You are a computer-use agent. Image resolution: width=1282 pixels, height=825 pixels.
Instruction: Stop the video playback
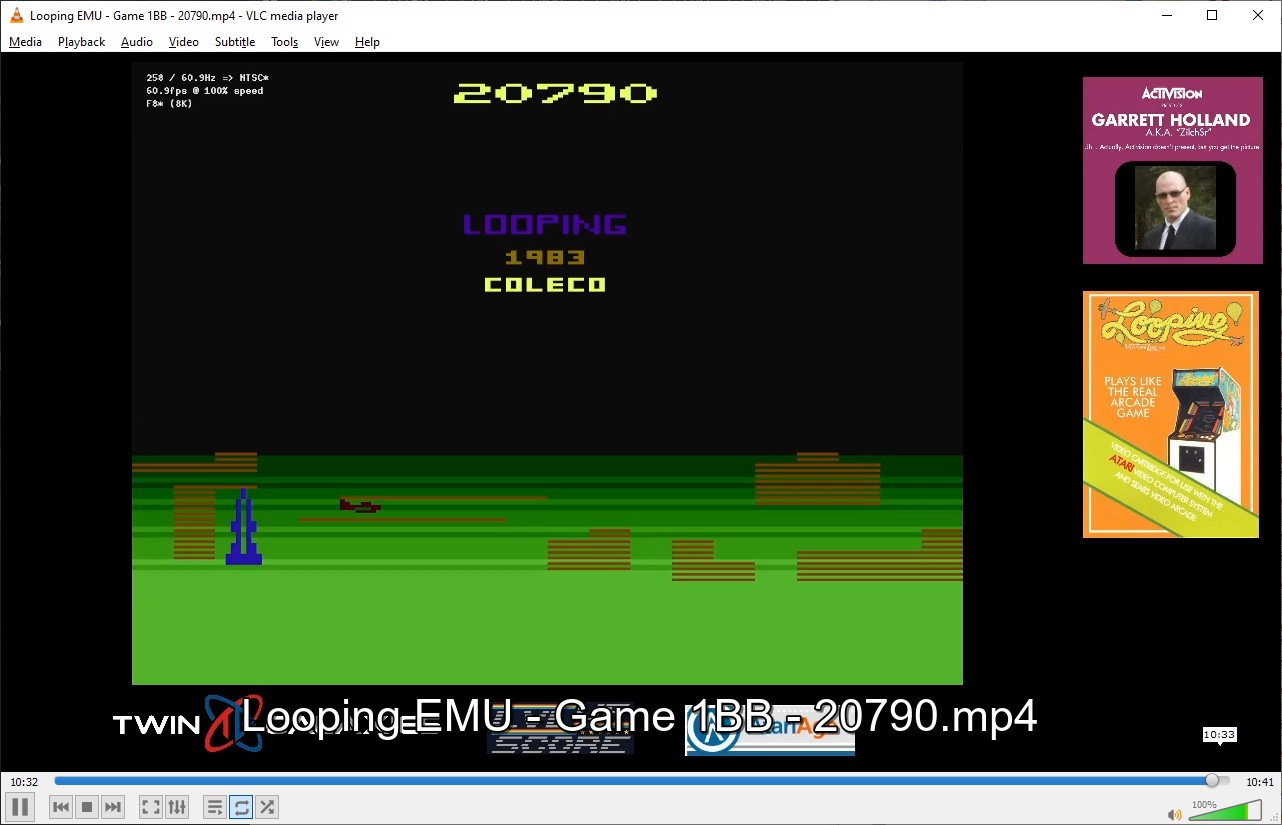[x=87, y=807]
